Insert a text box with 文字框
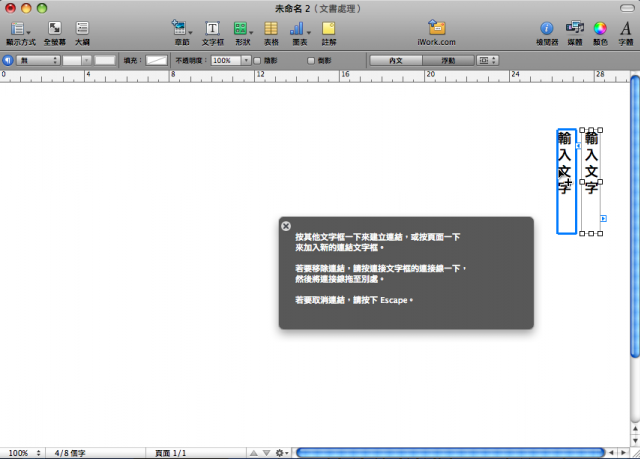Viewport: 640px width, 459px height. coord(212,29)
